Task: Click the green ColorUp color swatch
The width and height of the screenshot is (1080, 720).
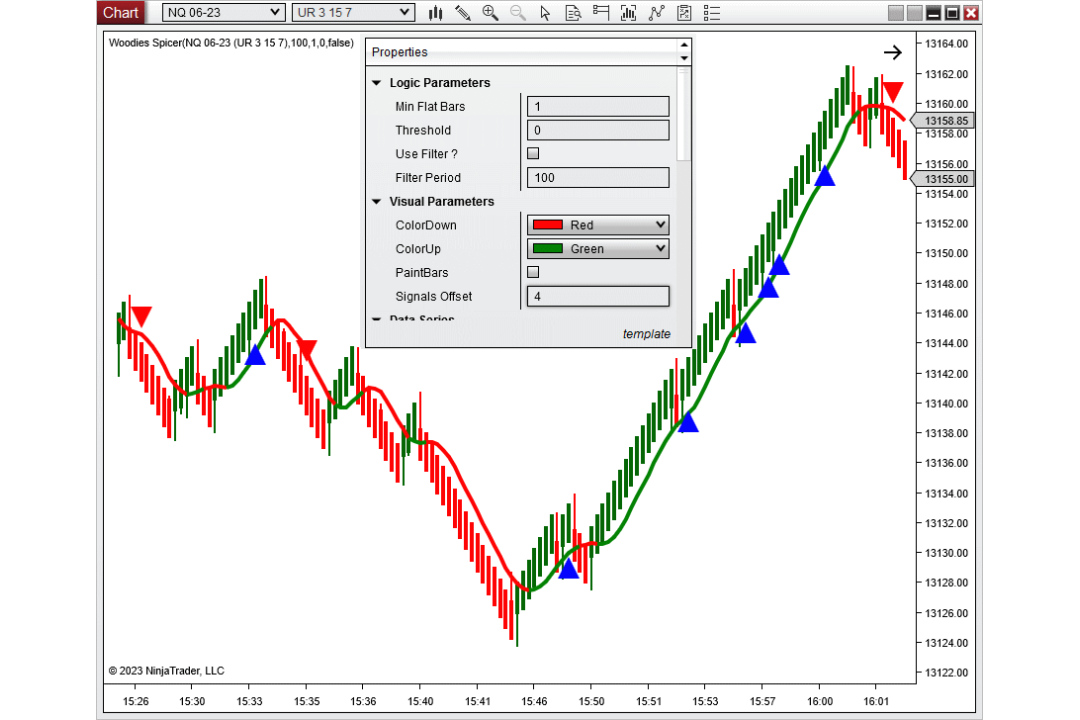Action: tap(548, 249)
